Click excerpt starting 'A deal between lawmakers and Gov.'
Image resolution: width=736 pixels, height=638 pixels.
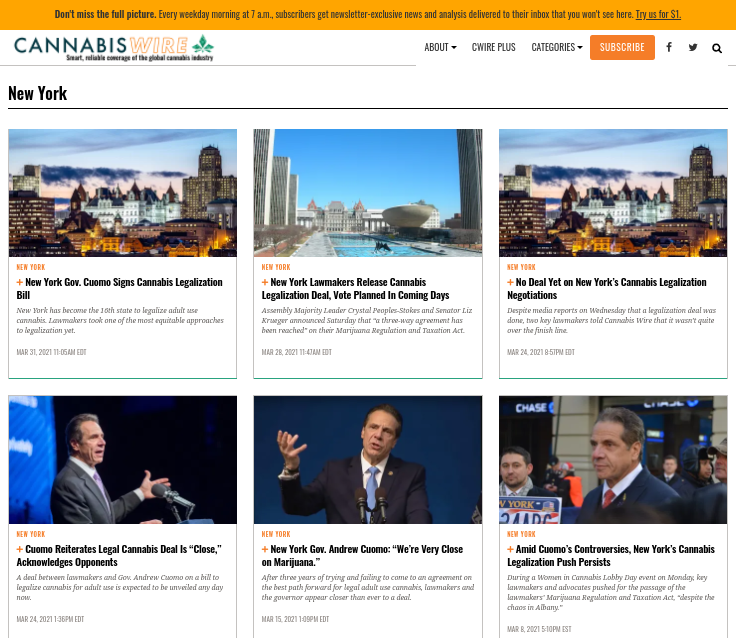pyautogui.click(x=120, y=587)
